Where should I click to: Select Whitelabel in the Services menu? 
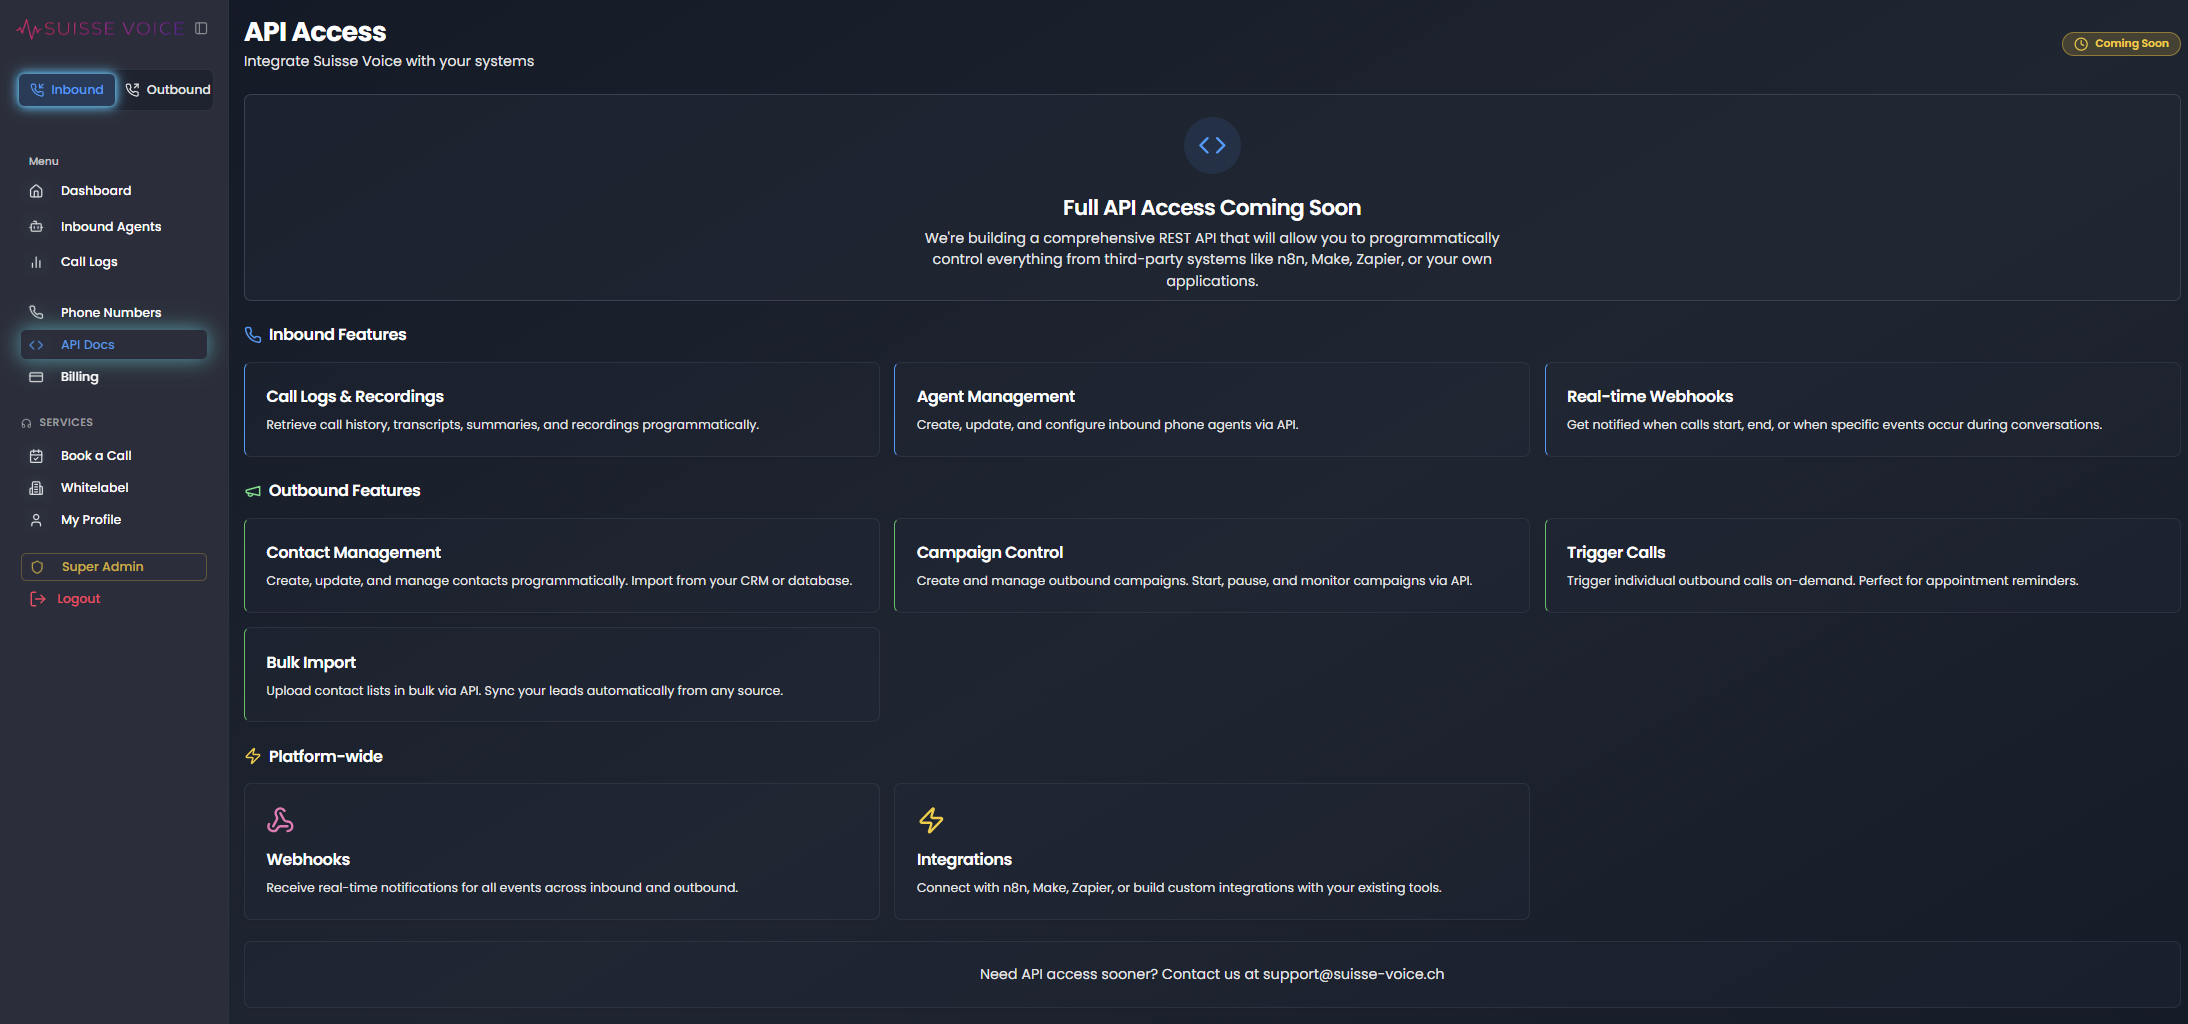pyautogui.click(x=94, y=487)
